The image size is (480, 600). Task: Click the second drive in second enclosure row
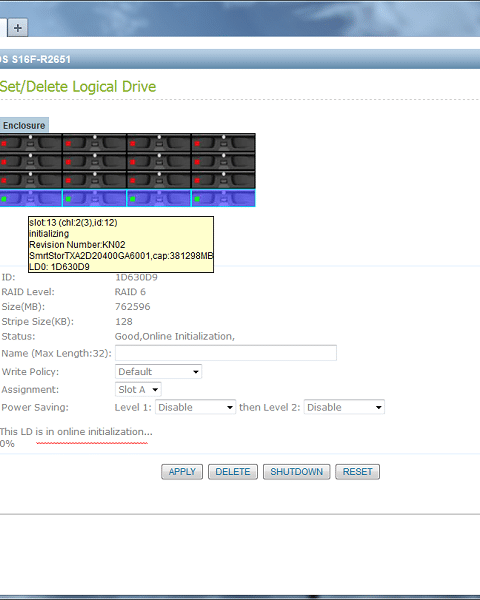pyautogui.click(x=94, y=161)
